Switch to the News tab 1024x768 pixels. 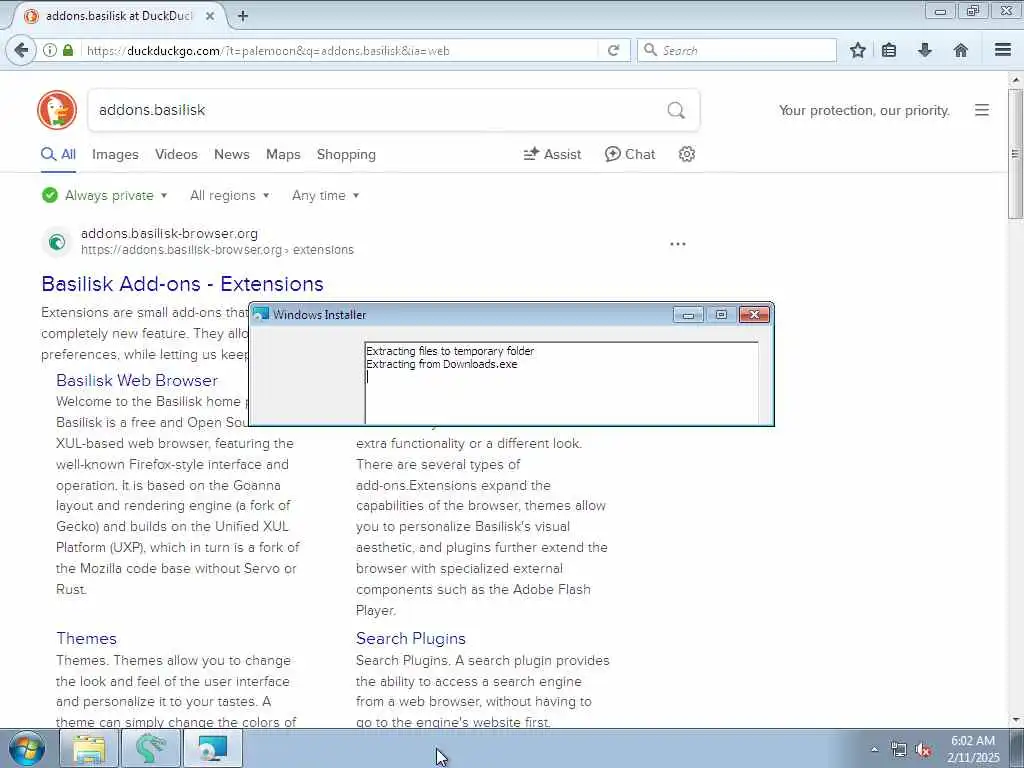[x=232, y=155]
